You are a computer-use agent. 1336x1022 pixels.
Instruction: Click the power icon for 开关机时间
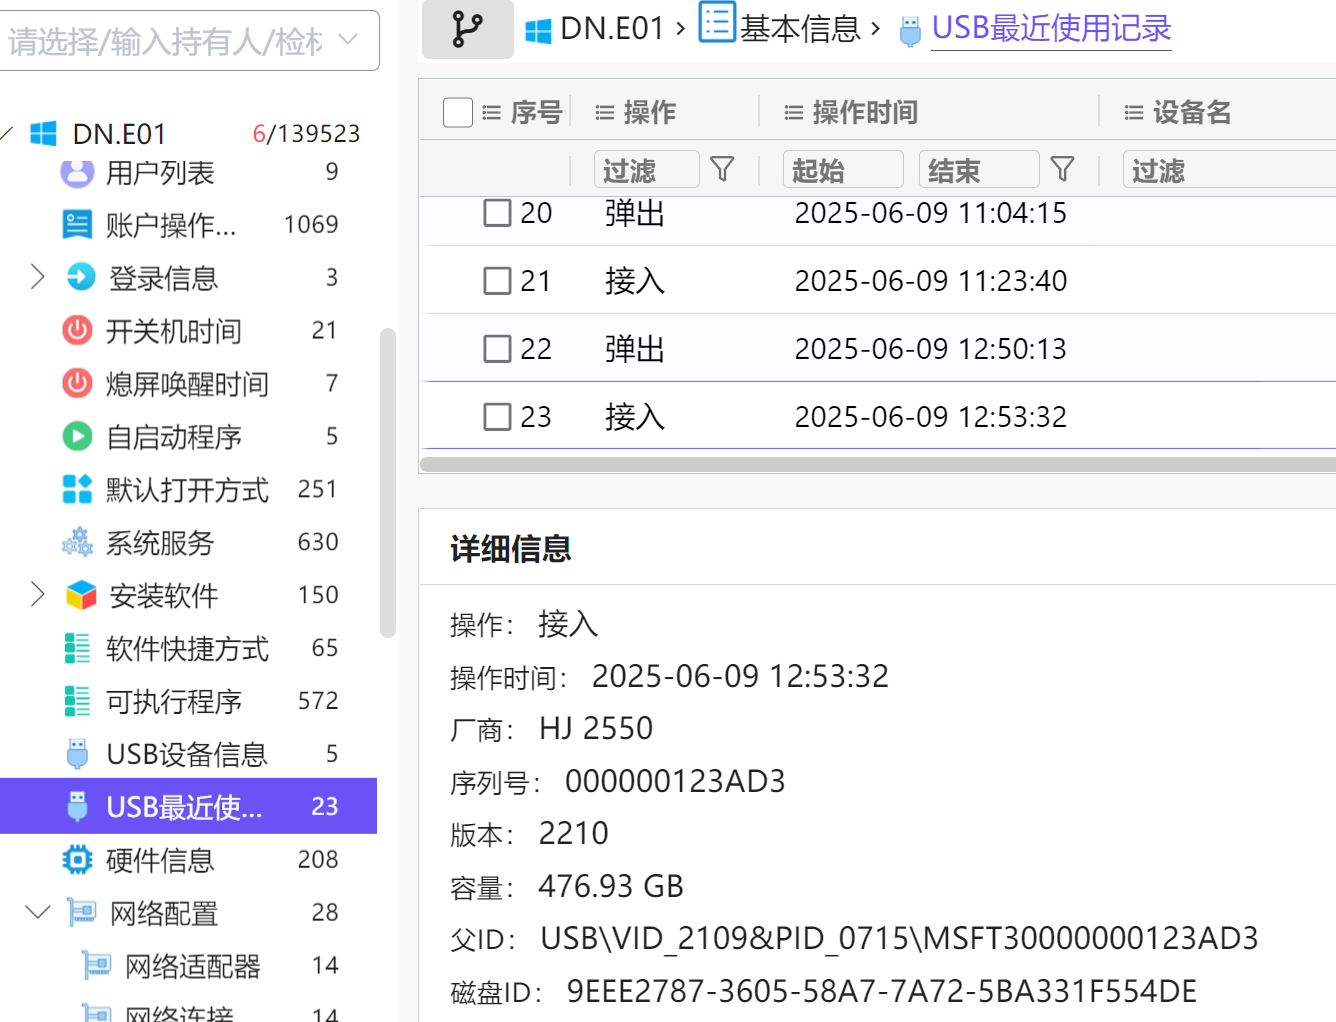(x=77, y=330)
